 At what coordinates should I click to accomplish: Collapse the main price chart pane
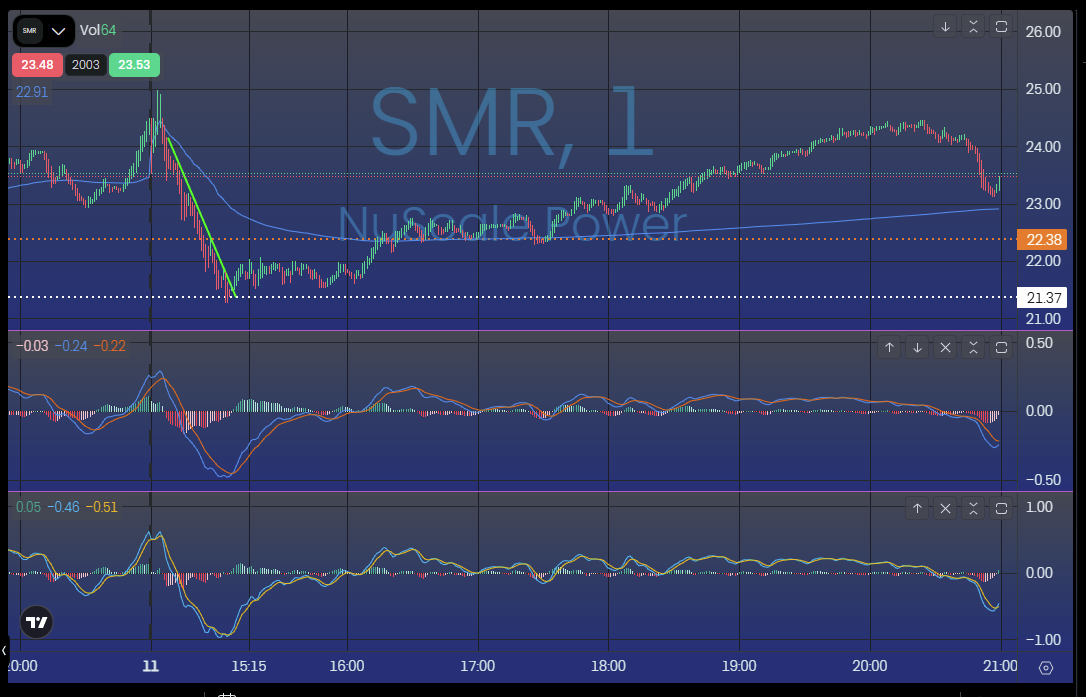pos(973,27)
